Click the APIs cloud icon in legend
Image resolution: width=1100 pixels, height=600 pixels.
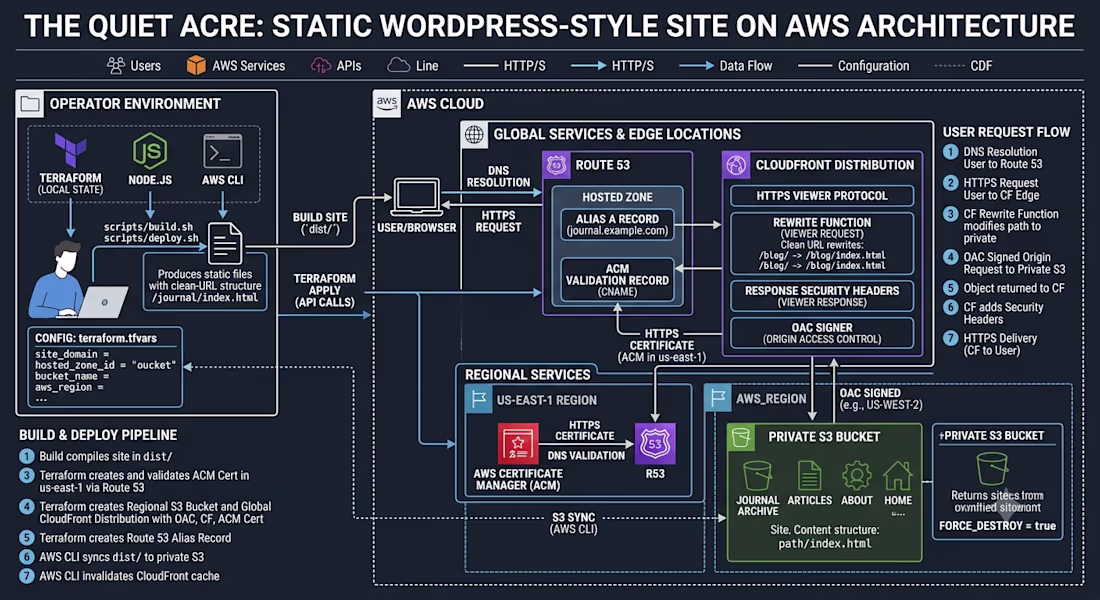coord(321,66)
